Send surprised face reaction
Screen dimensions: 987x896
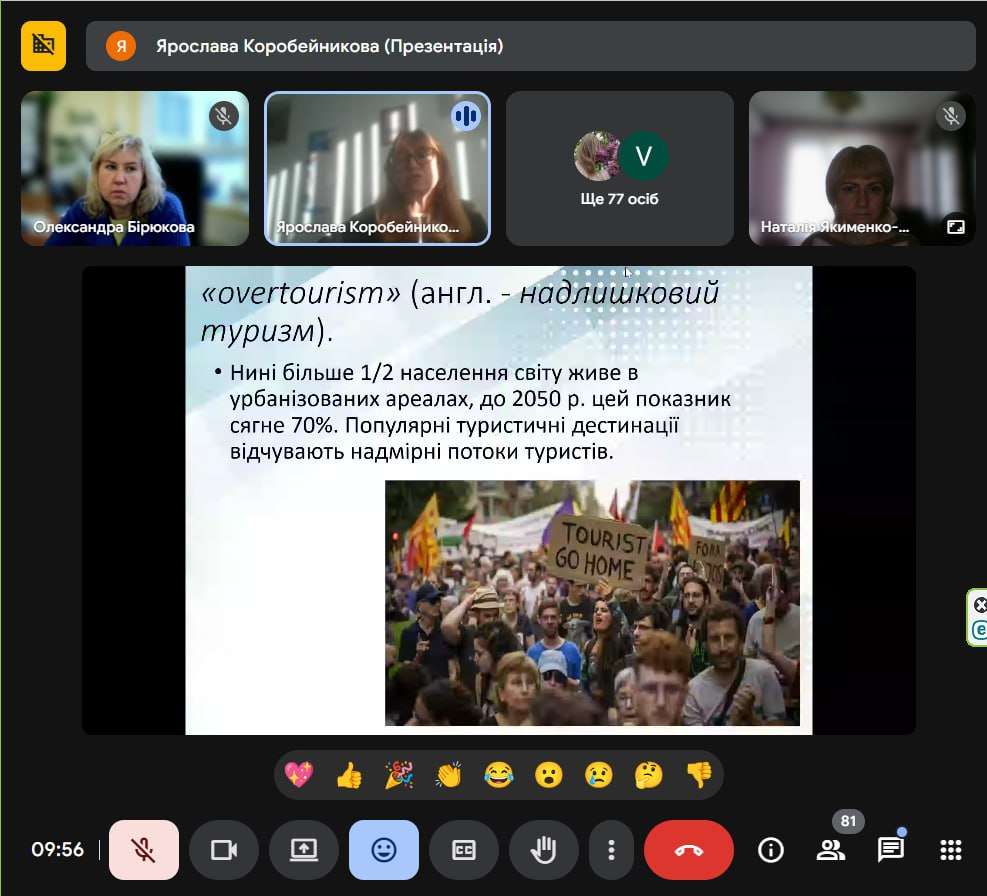[548, 774]
